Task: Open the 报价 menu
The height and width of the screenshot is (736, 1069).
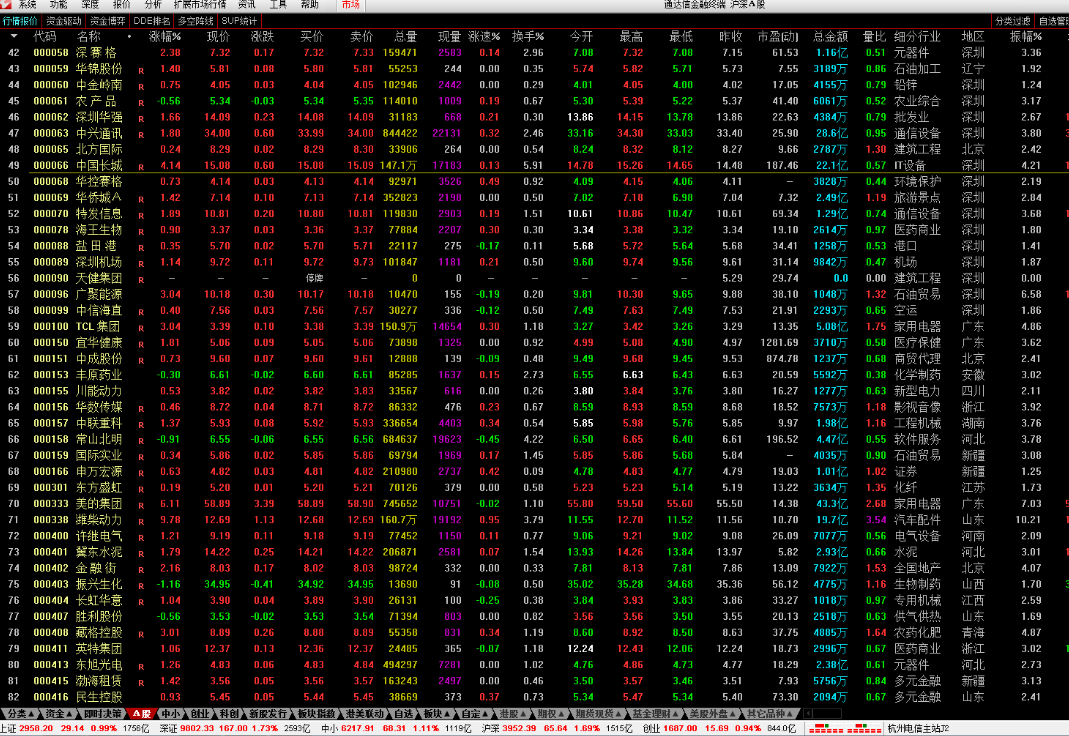Action: [x=121, y=4]
